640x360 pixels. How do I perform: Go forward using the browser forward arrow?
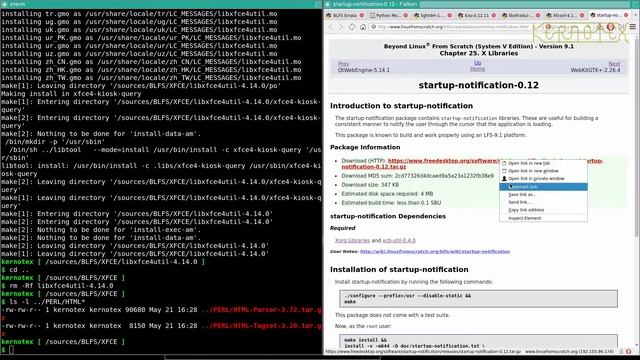[341, 27]
